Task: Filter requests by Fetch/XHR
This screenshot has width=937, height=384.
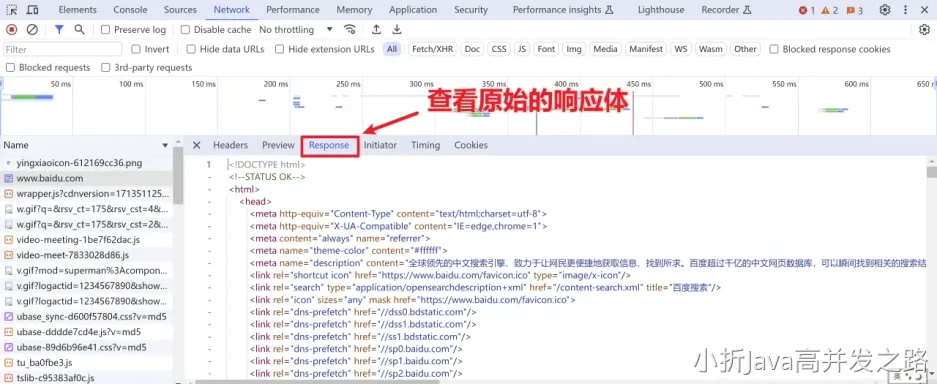Action: pyautogui.click(x=432, y=49)
